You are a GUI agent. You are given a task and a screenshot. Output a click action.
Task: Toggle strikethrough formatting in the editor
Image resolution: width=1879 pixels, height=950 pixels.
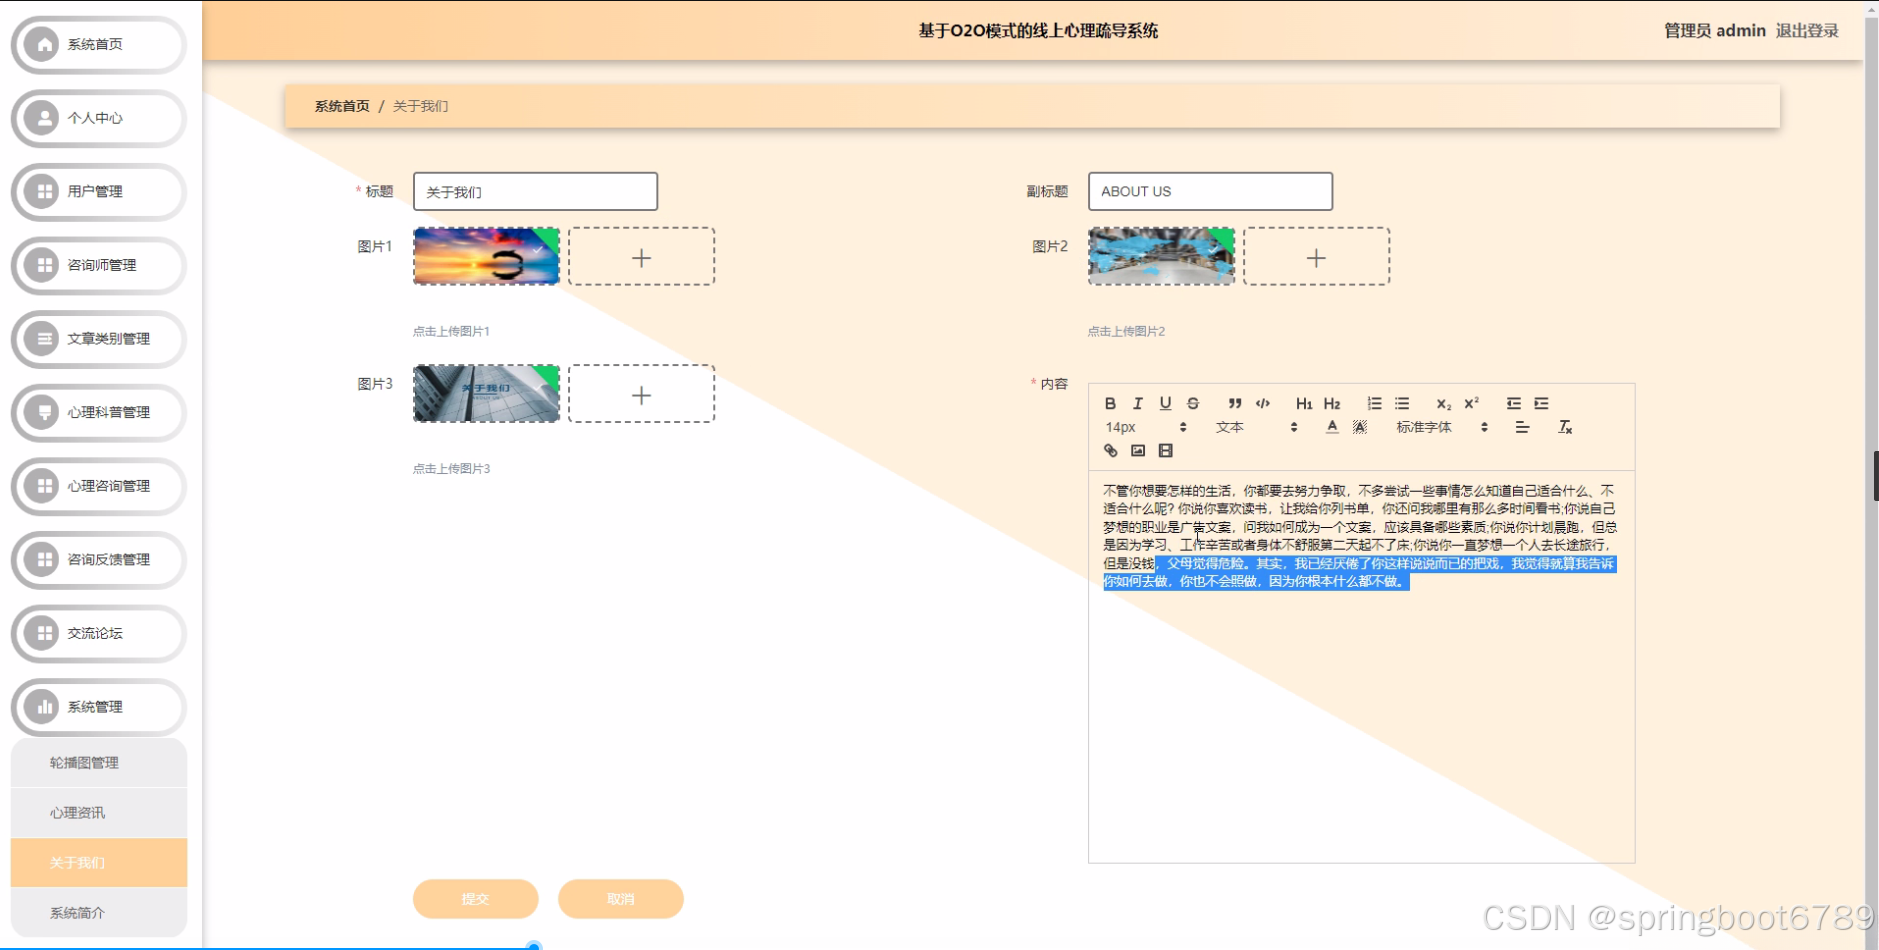coord(1193,403)
